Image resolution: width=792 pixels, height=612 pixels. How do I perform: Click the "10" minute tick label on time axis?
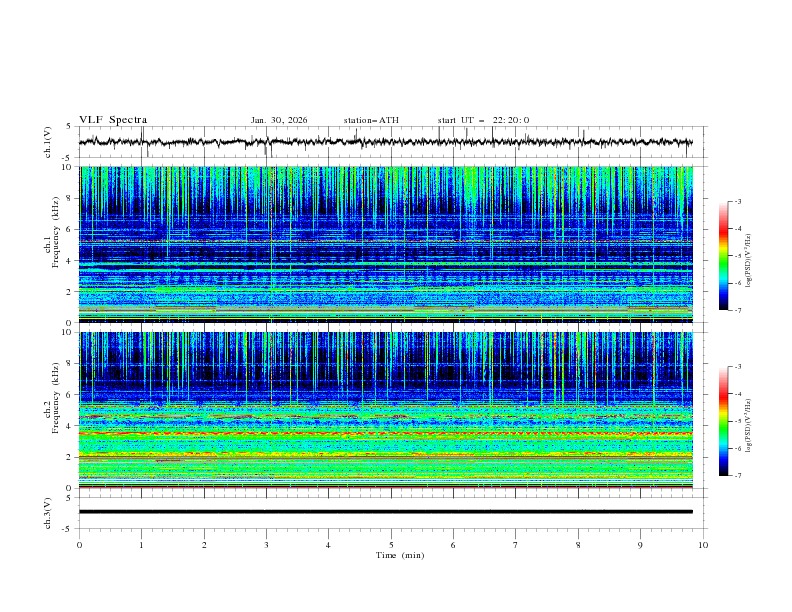[703, 545]
